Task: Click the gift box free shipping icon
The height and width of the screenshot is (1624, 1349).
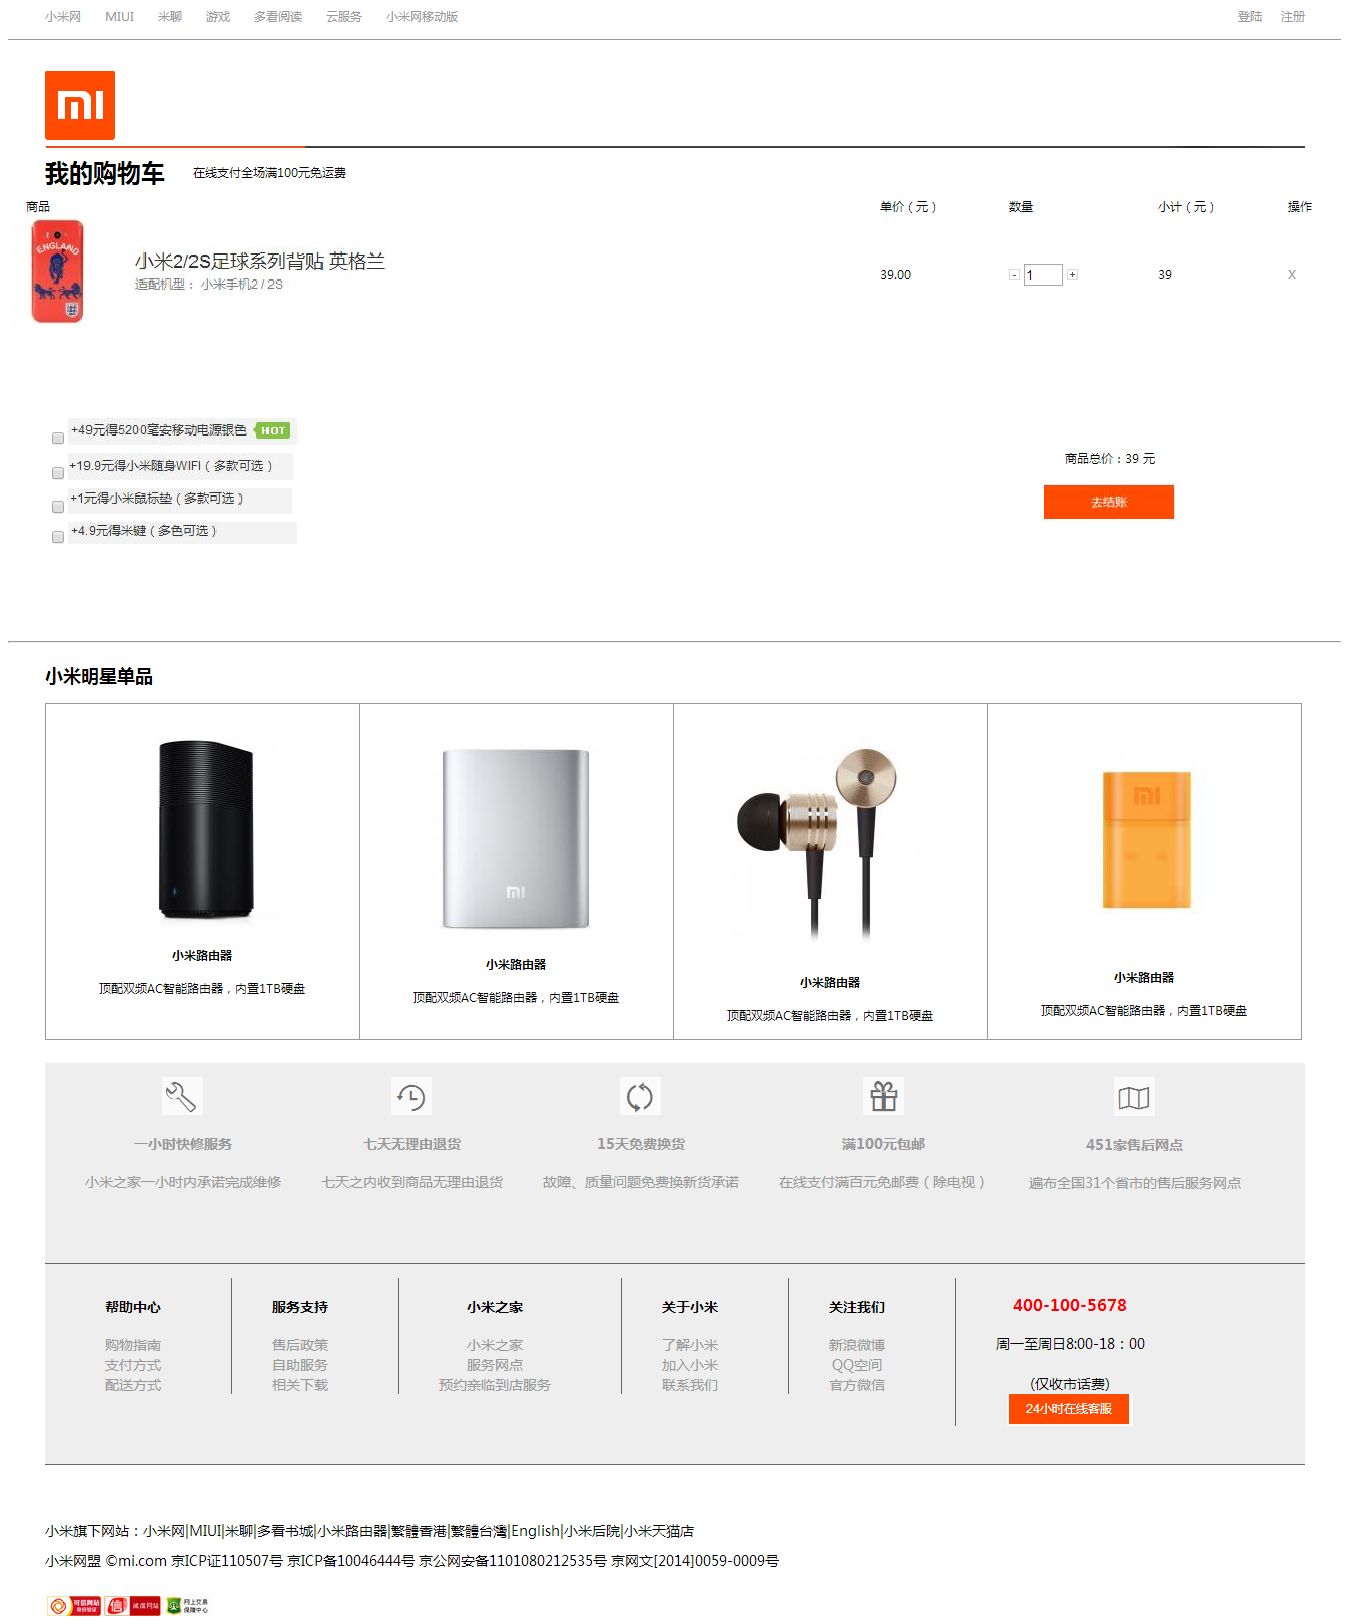Action: pyautogui.click(x=884, y=1096)
